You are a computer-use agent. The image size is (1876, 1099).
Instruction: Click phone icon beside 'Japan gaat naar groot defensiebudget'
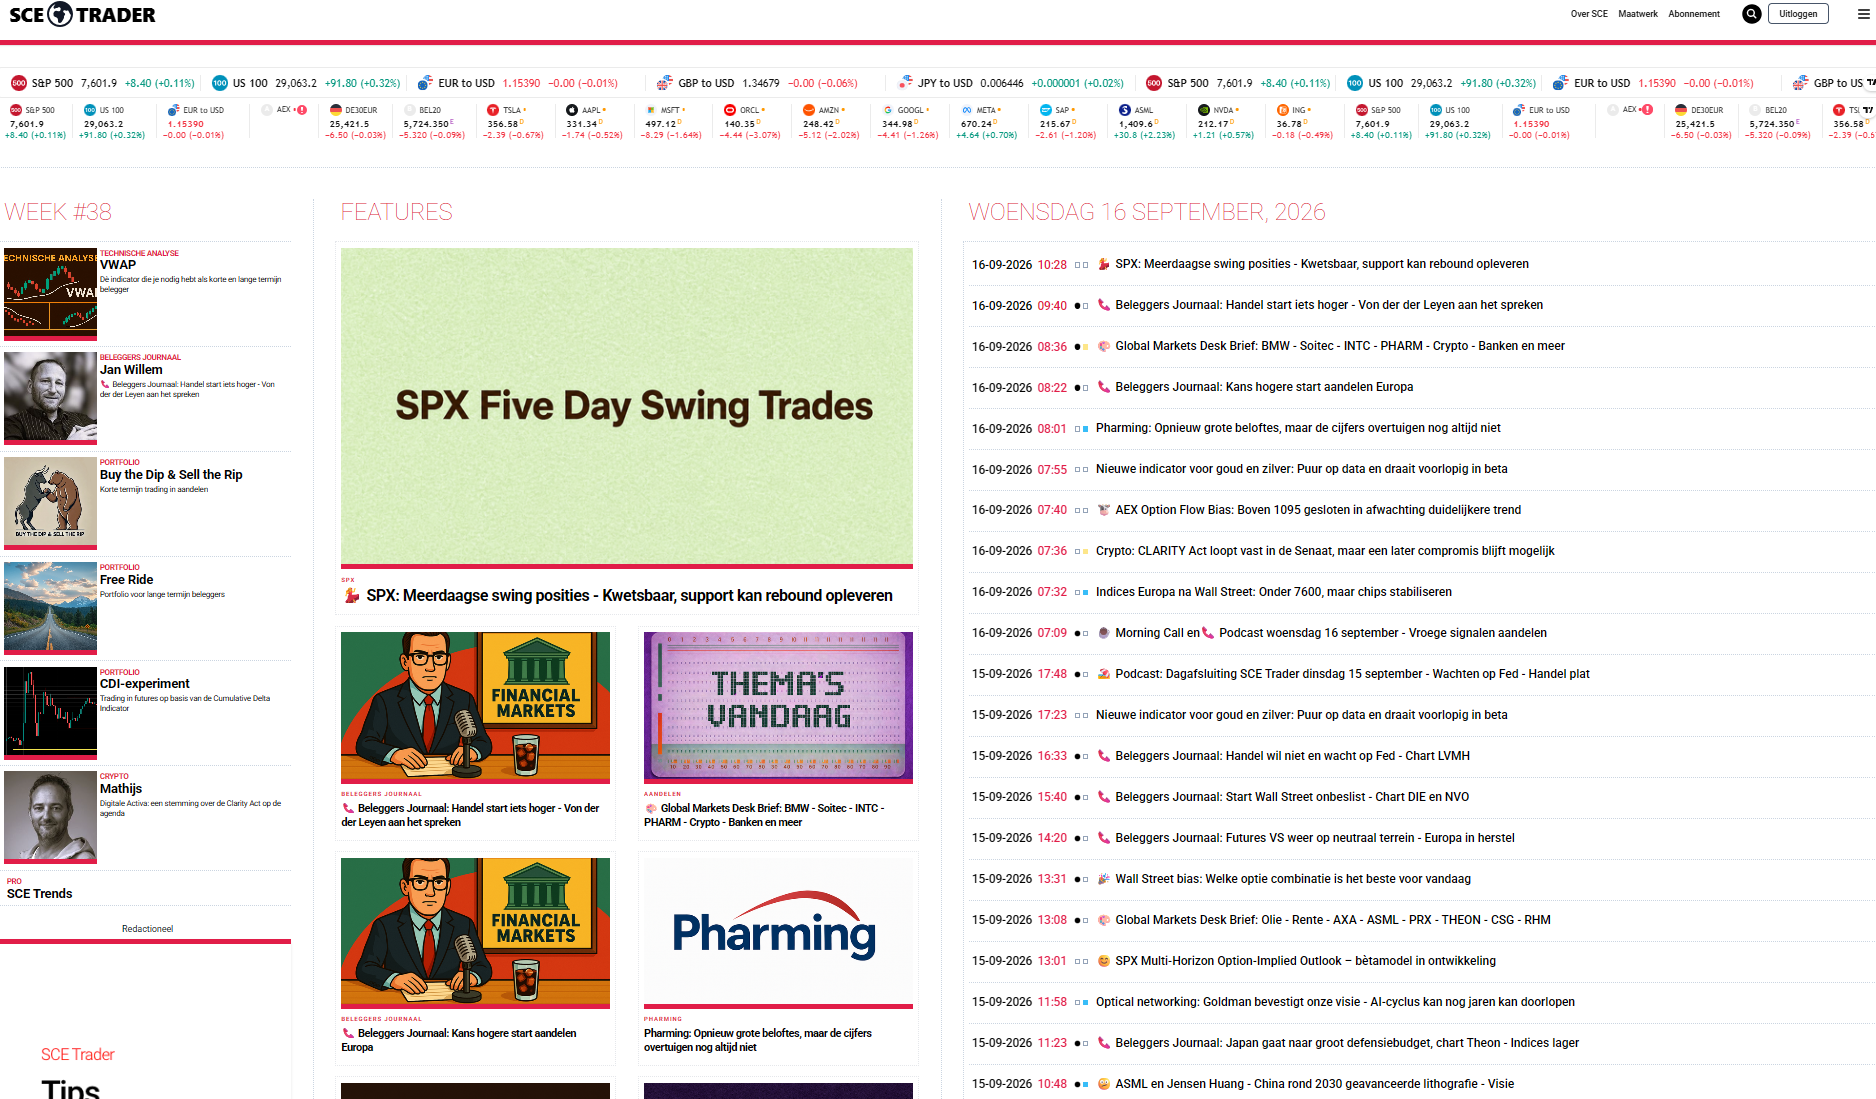point(1104,1043)
